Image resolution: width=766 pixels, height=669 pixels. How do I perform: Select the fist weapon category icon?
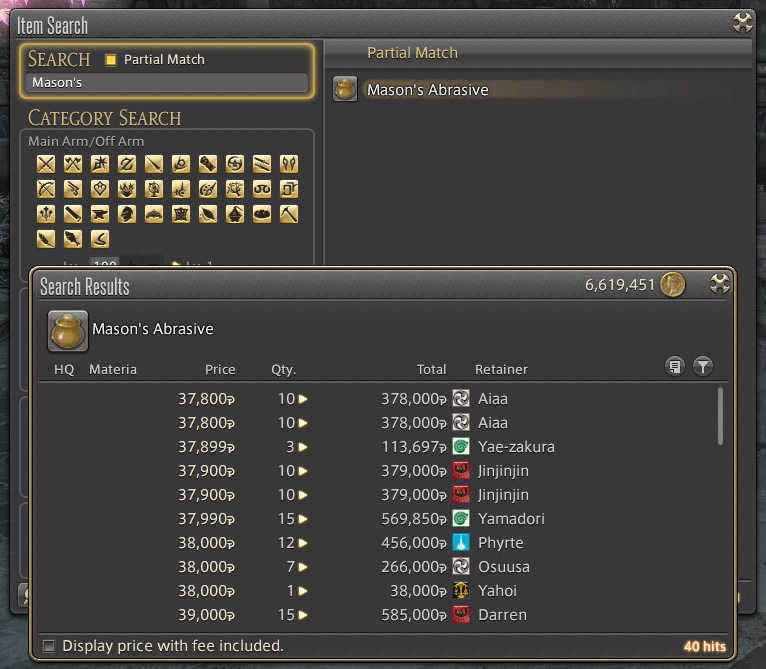point(208,164)
